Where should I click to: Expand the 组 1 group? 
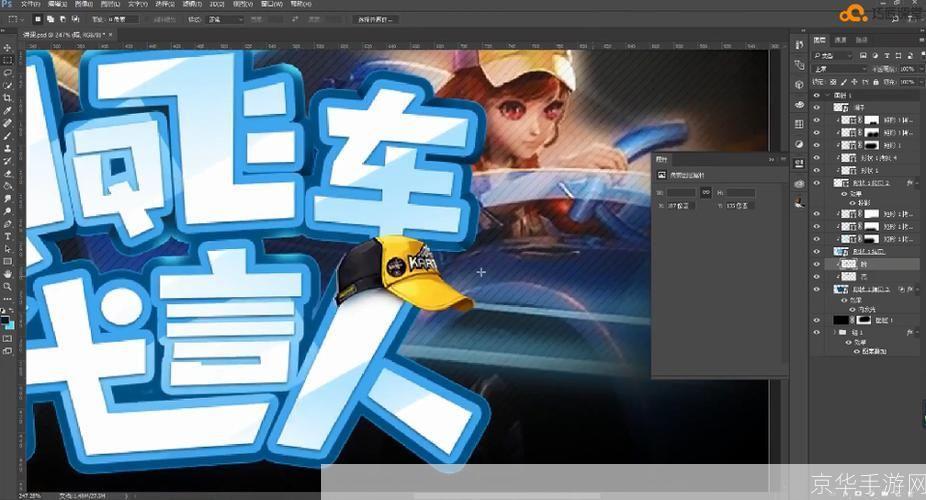pos(835,332)
